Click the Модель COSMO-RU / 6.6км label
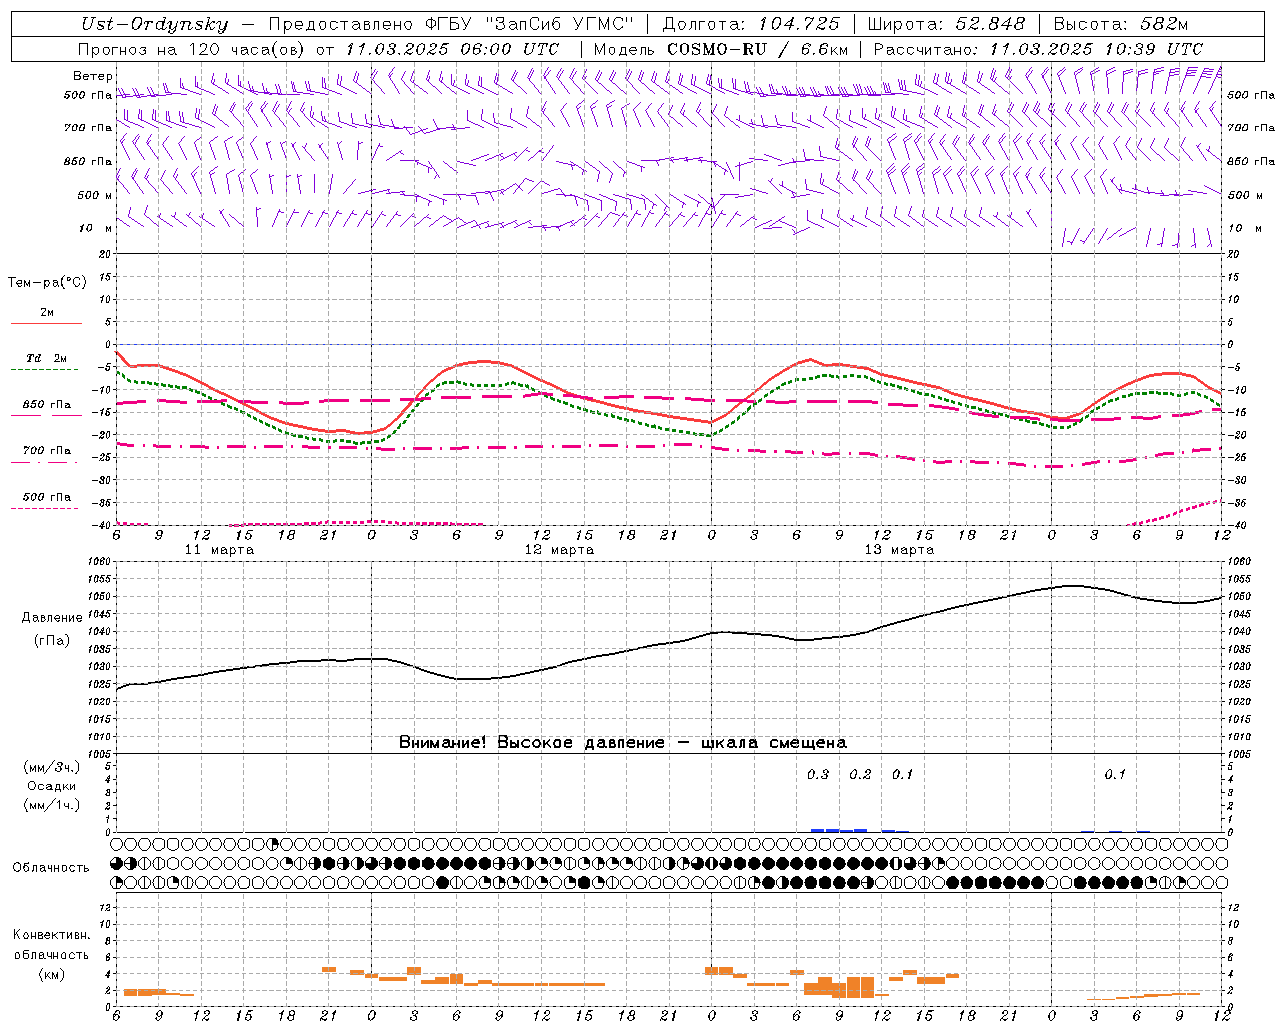 (721, 49)
